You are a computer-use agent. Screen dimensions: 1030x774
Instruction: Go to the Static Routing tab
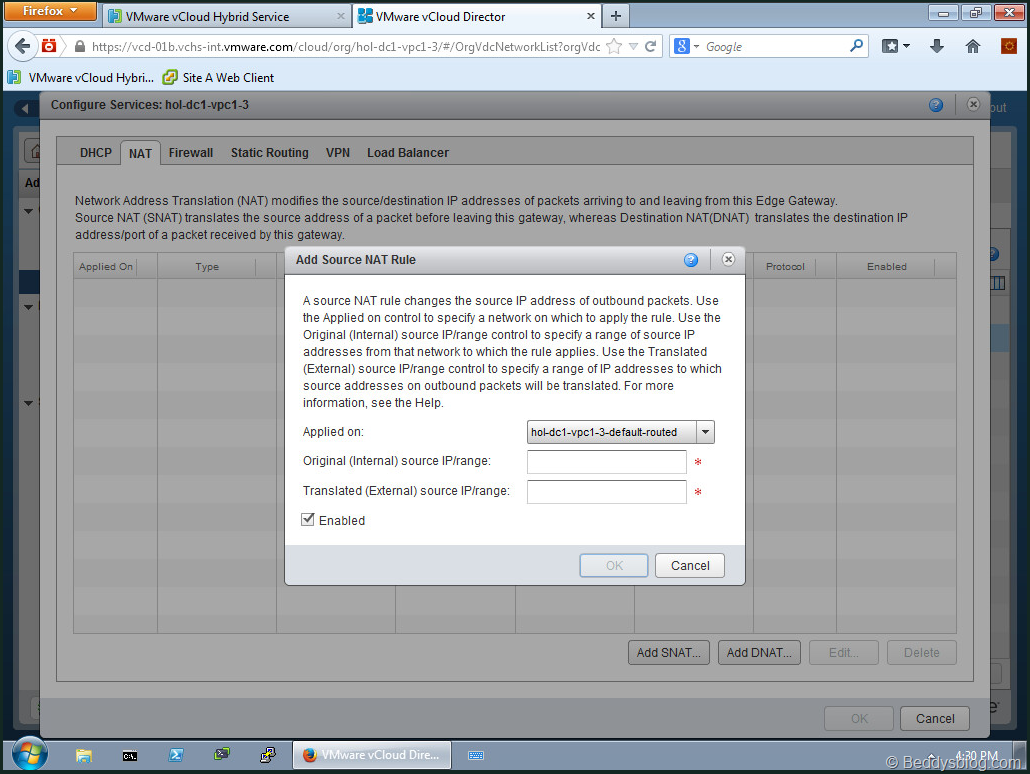pyautogui.click(x=269, y=152)
